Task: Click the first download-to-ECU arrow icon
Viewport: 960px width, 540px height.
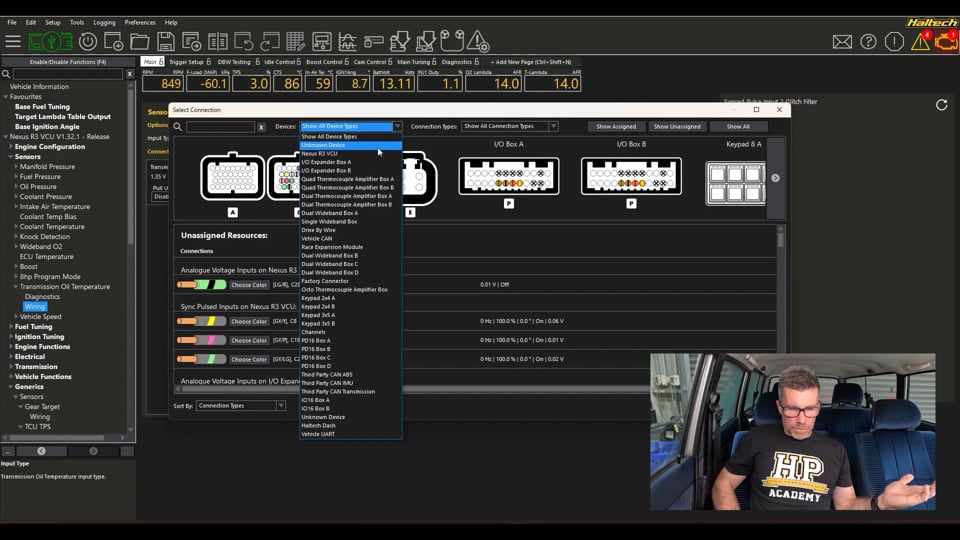Action: click(x=399, y=42)
